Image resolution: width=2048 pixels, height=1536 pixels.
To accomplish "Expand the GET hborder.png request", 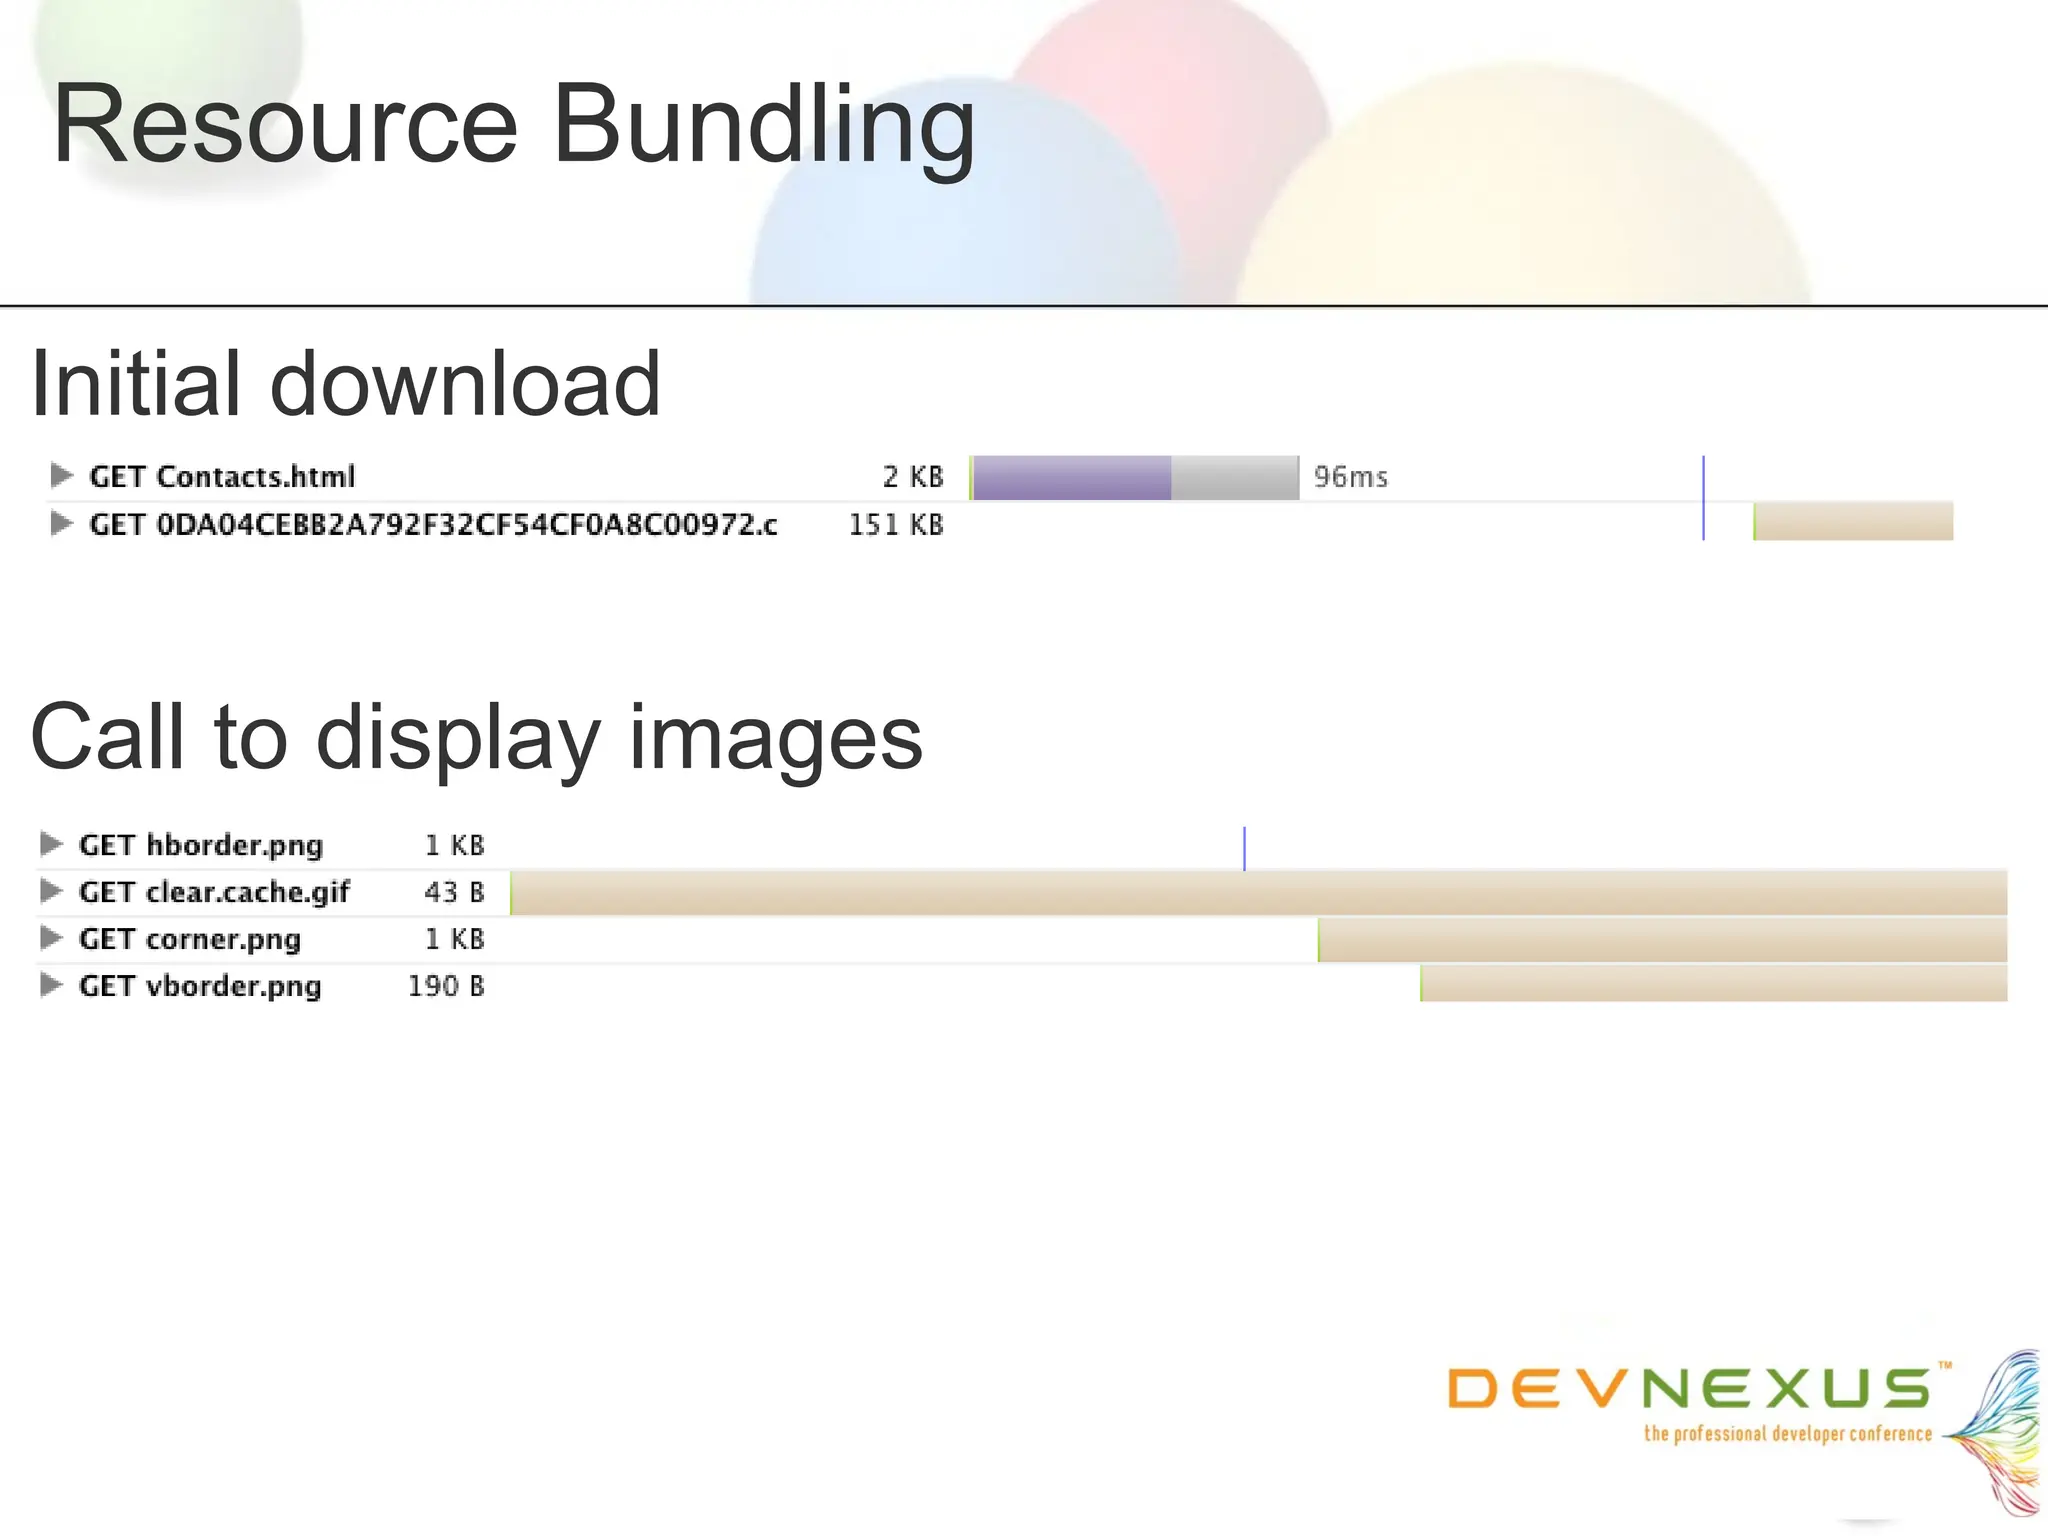I will 51,844.
